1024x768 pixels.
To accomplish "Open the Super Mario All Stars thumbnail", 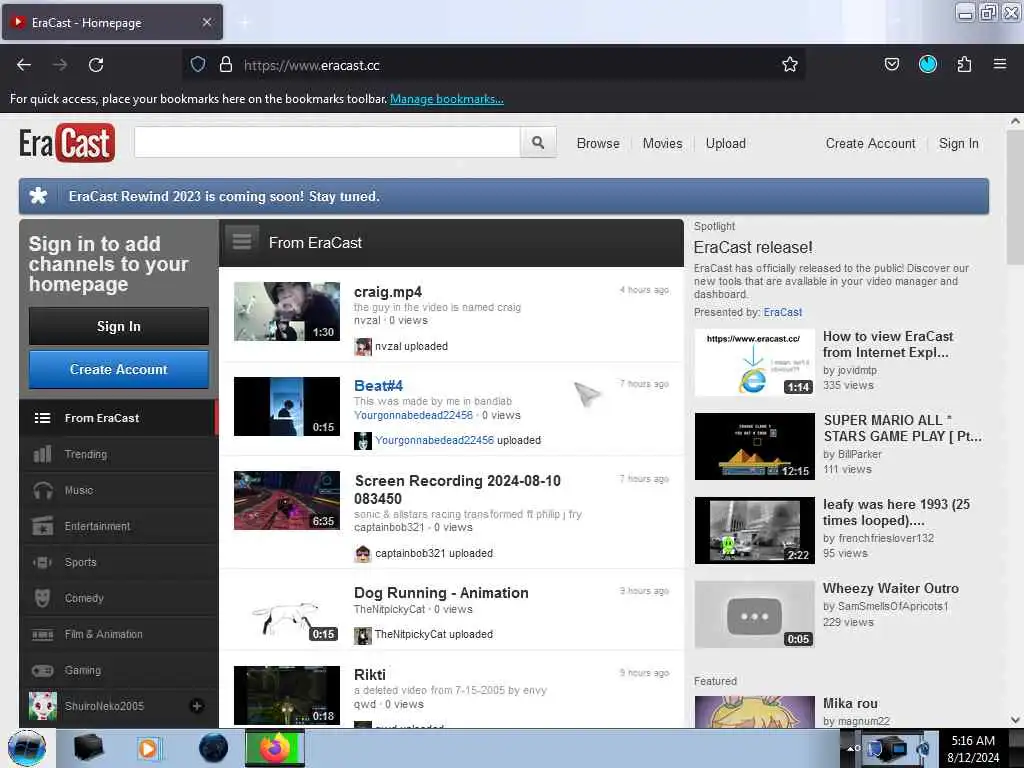I will tap(754, 446).
